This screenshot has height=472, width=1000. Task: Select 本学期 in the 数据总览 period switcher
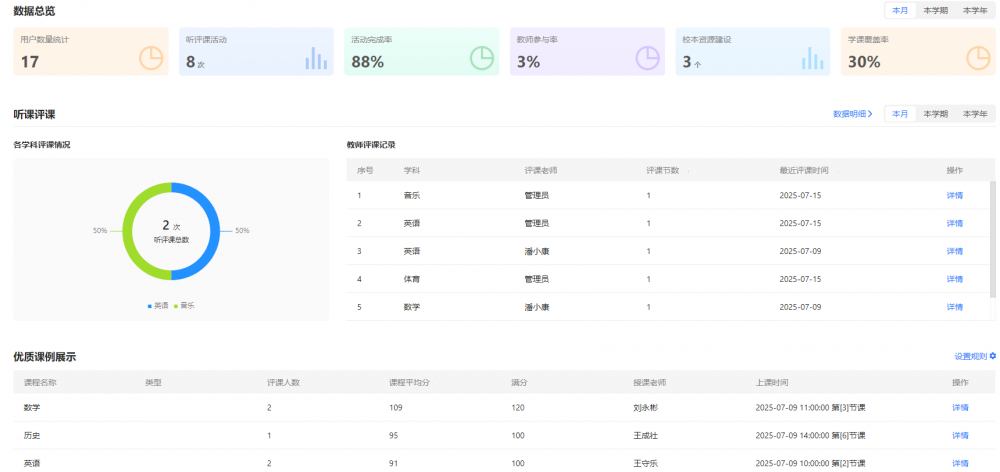[x=935, y=11]
